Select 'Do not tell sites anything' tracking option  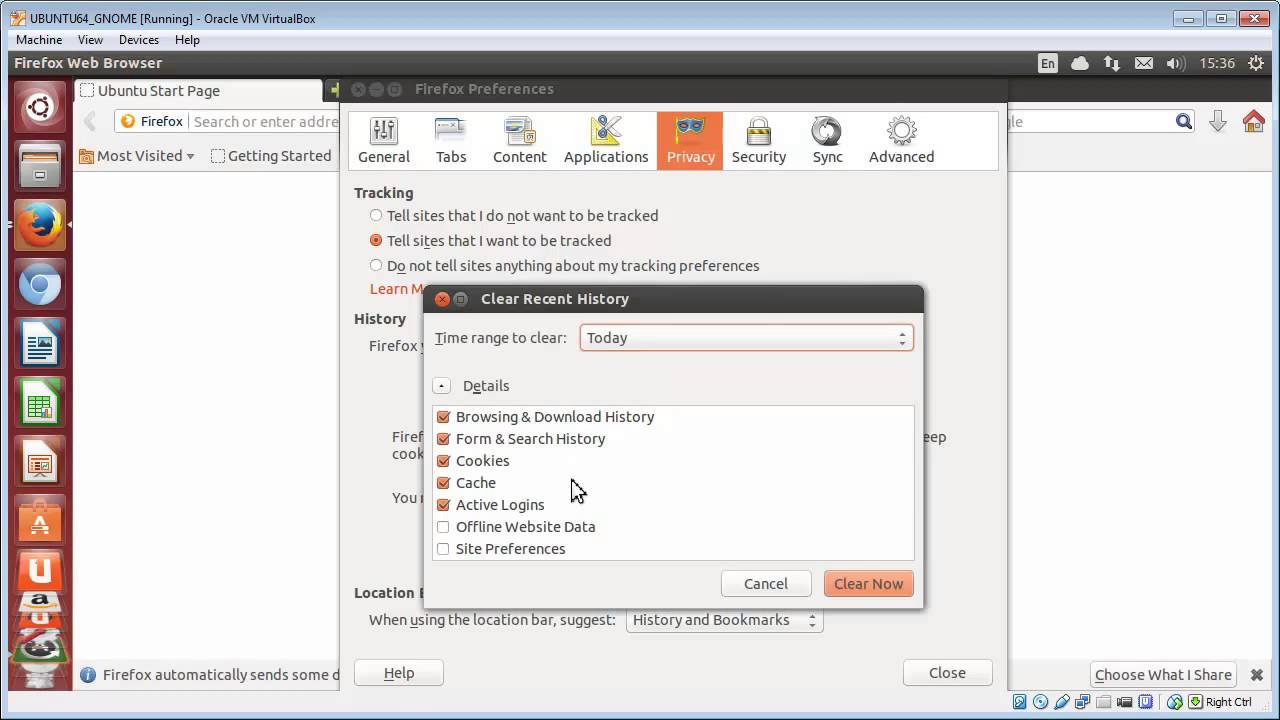(x=376, y=265)
